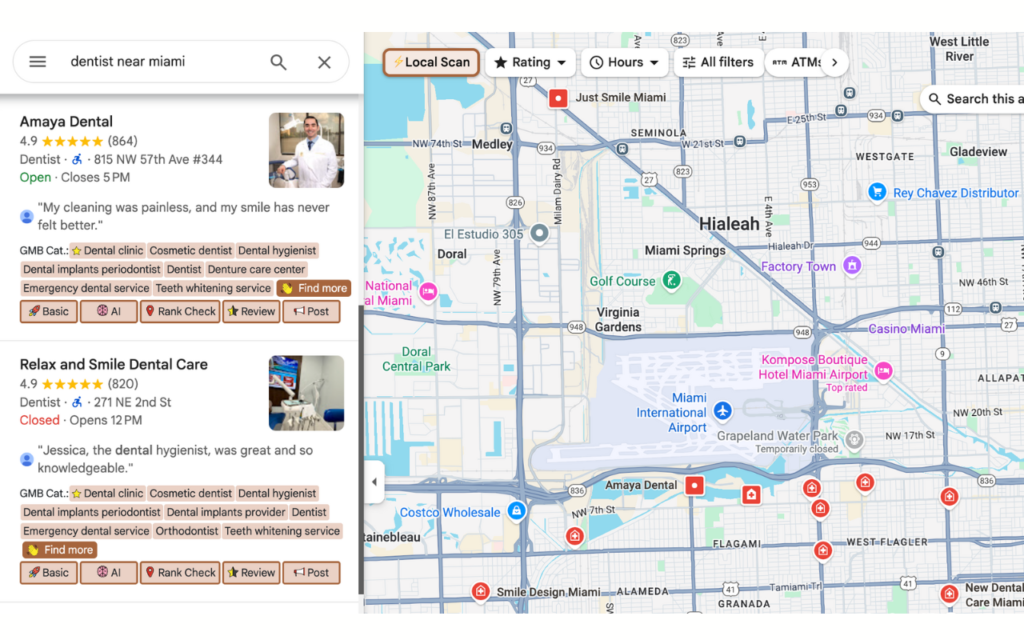
Task: Open the AI audit for Amaya Dental
Action: click(107, 311)
